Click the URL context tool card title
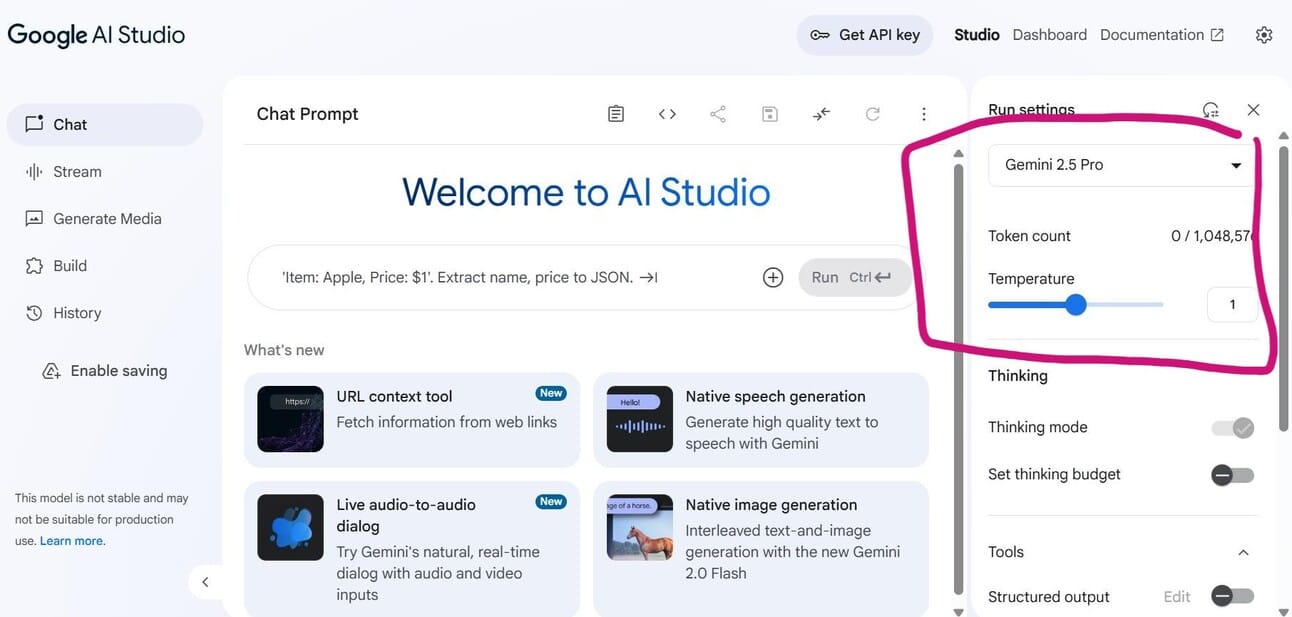The image size is (1292, 617). (395, 397)
